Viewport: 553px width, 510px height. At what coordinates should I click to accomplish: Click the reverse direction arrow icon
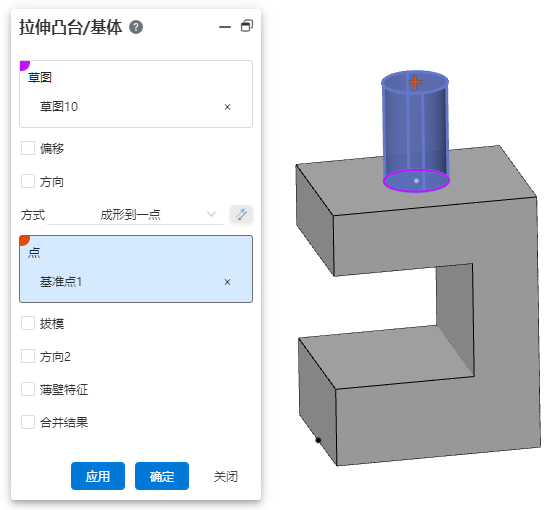(x=241, y=214)
